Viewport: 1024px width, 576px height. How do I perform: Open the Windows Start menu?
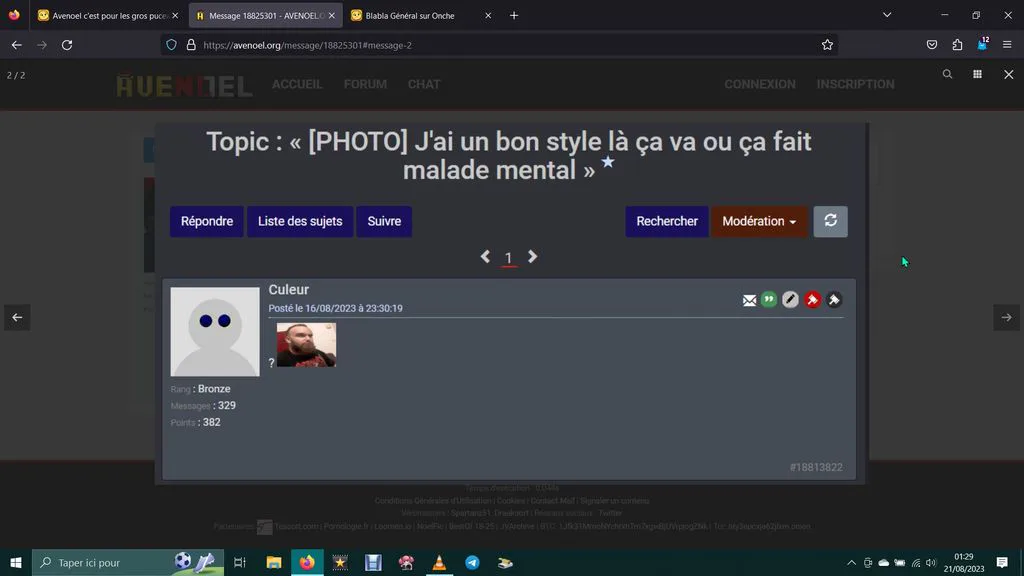point(16,562)
